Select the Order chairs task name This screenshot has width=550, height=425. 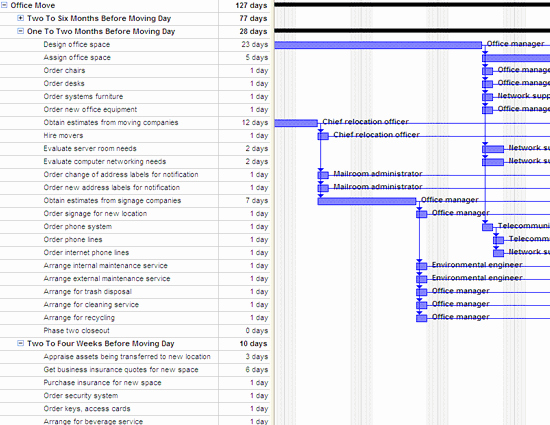(64, 70)
